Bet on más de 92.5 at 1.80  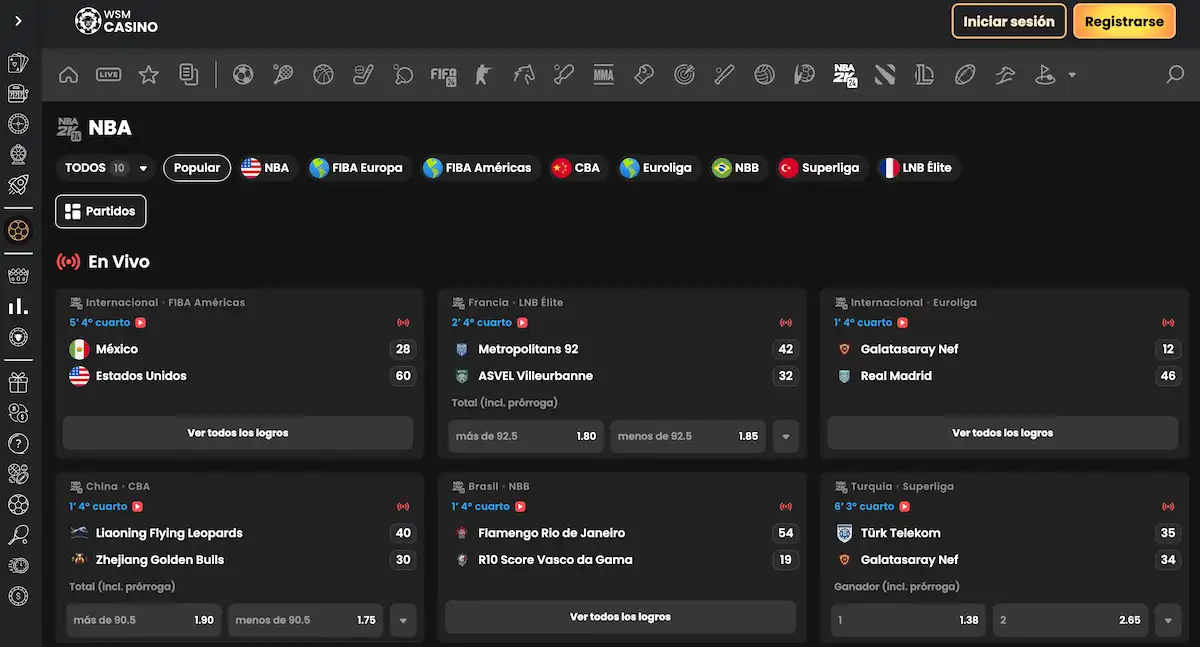[x=526, y=436]
